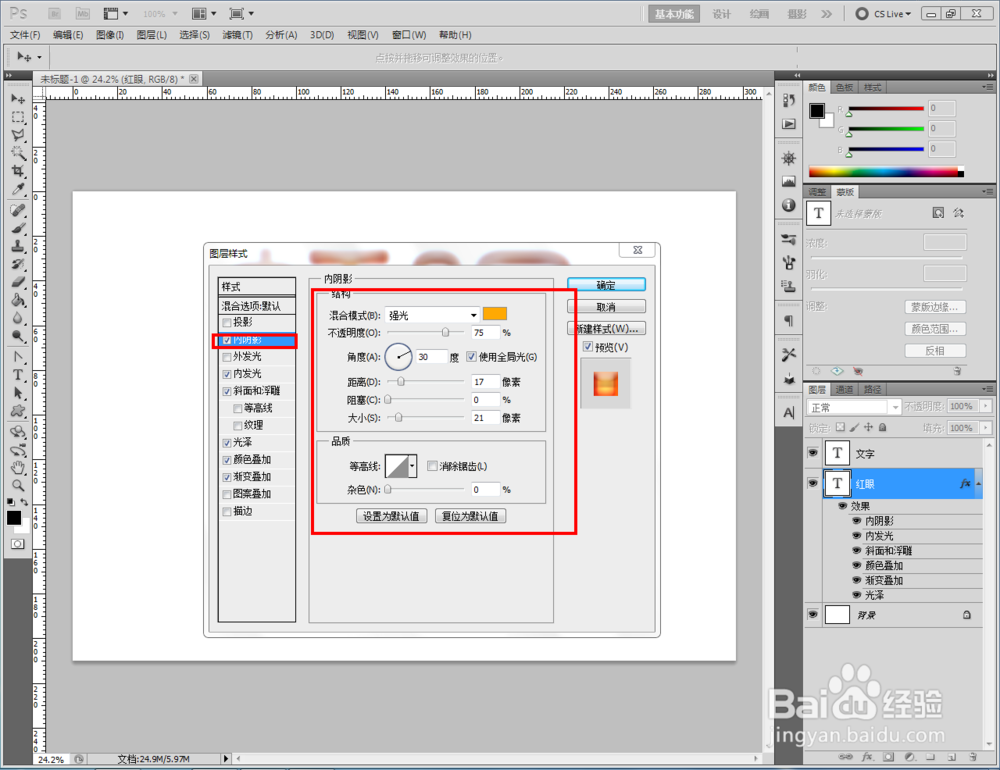Switch to the 色板 tab
This screenshot has width=1000, height=770.
tap(844, 87)
